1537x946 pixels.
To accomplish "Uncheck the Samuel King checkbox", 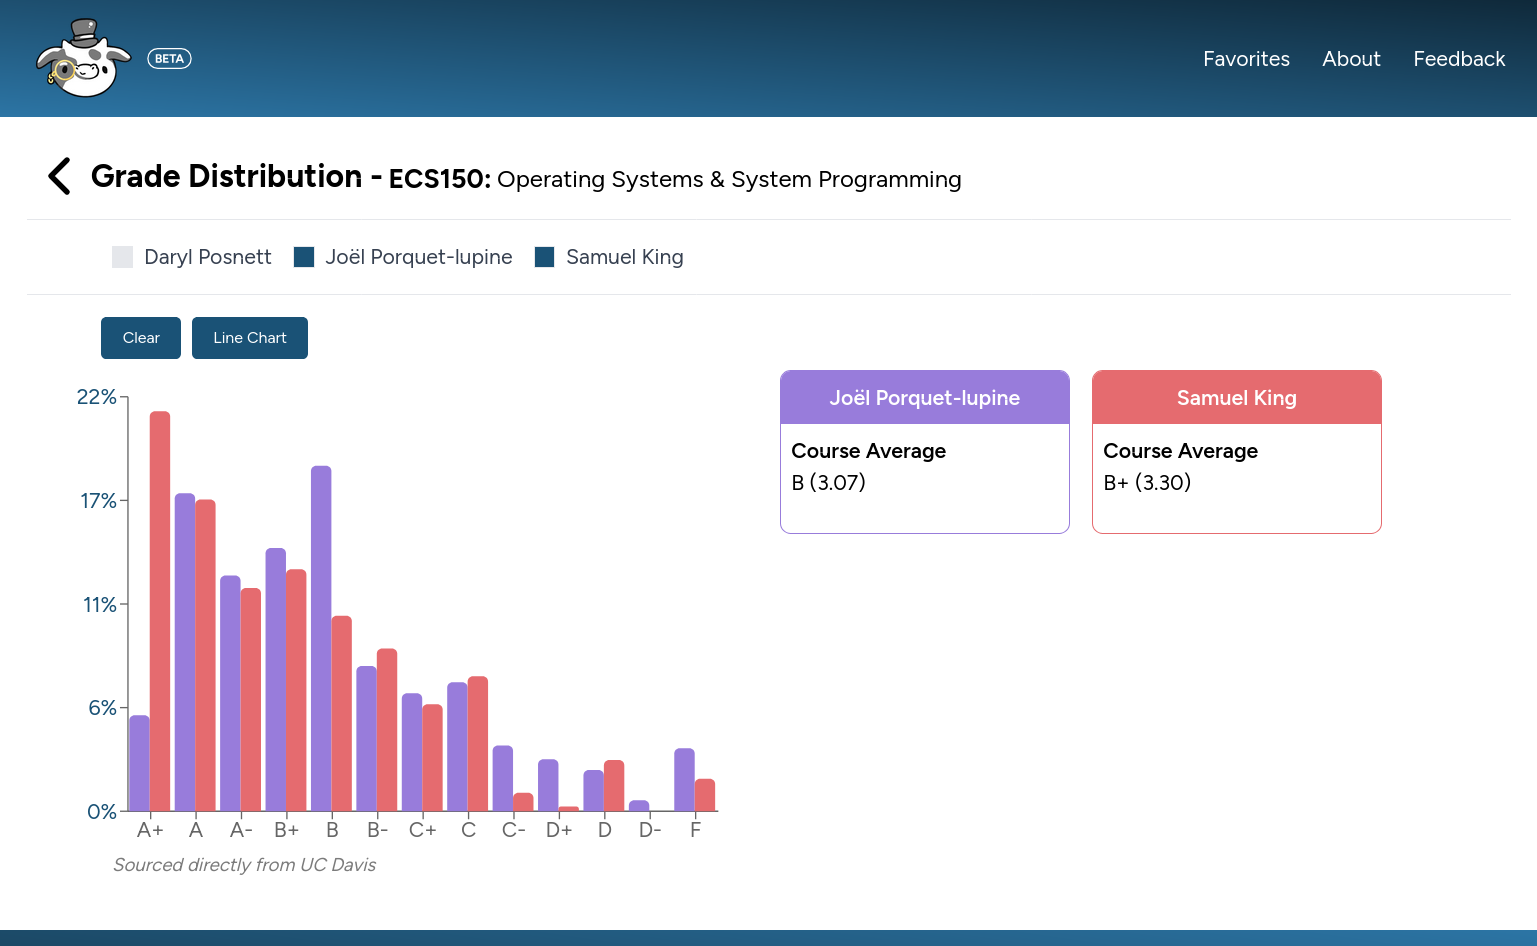I will [x=545, y=257].
